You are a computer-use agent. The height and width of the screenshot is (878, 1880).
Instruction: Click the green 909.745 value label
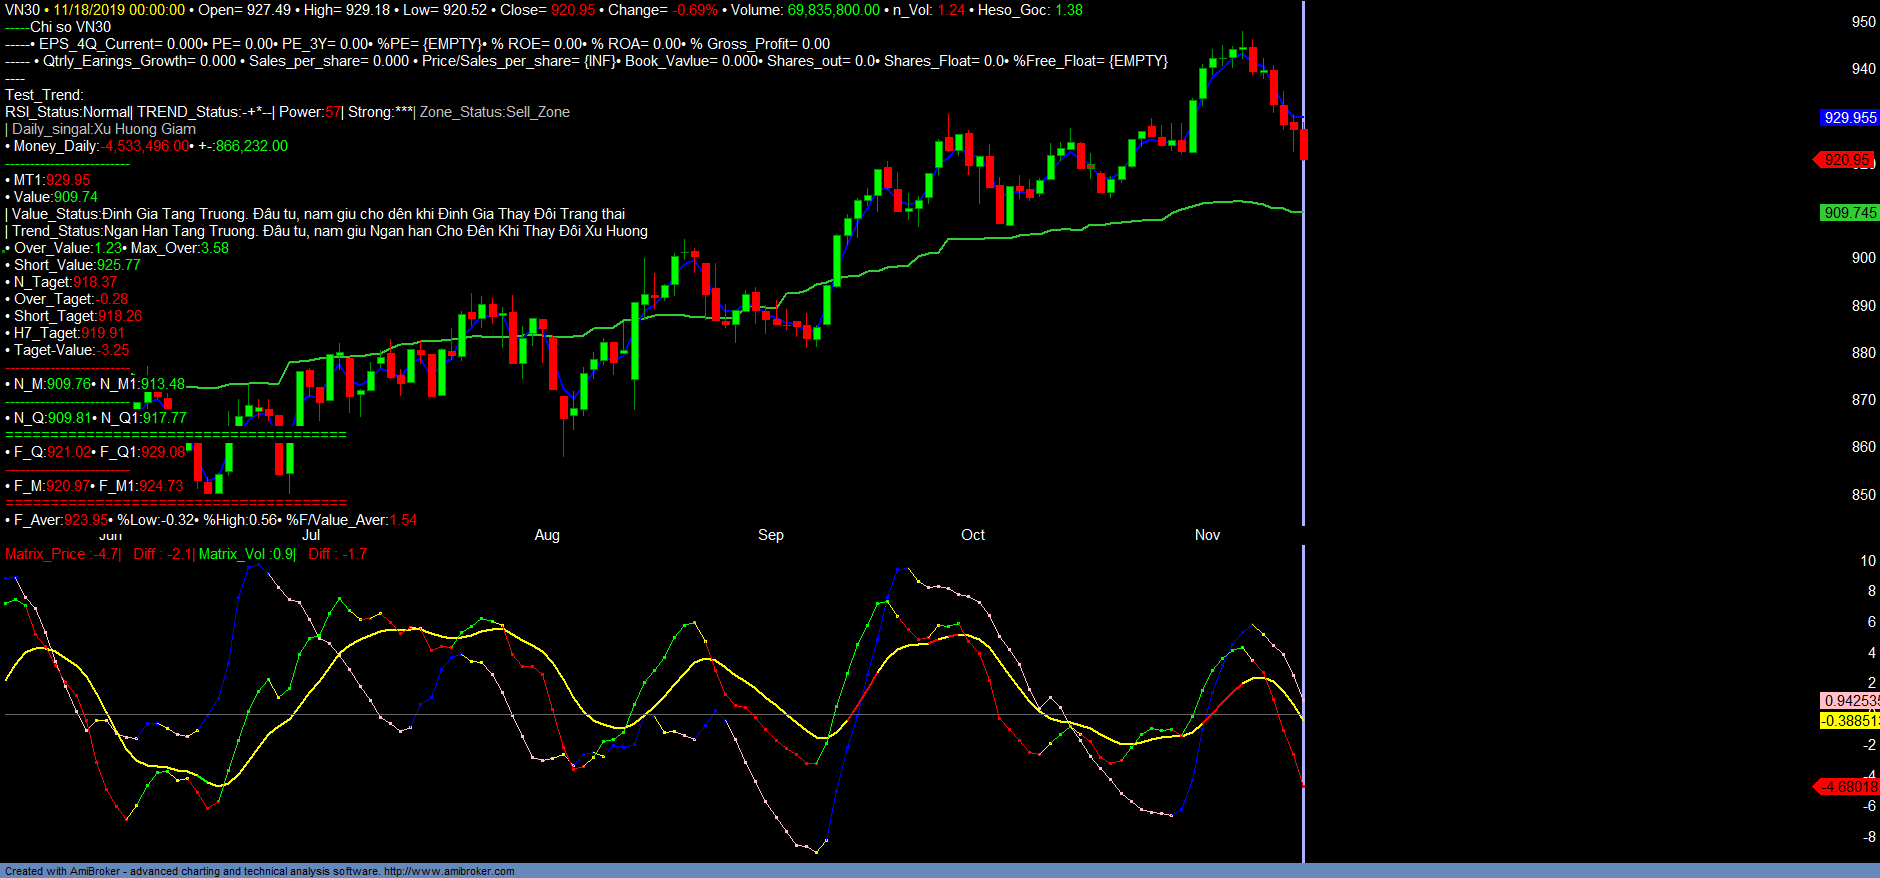tap(1849, 213)
